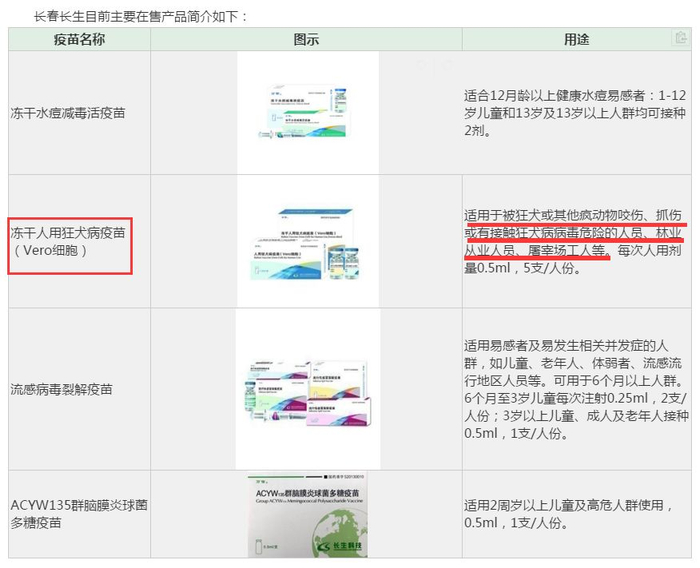This screenshot has height=568, width=700.
Task: Click the usage text starting 适用2周岁以上儿童及高危人群
Action: coord(569,514)
